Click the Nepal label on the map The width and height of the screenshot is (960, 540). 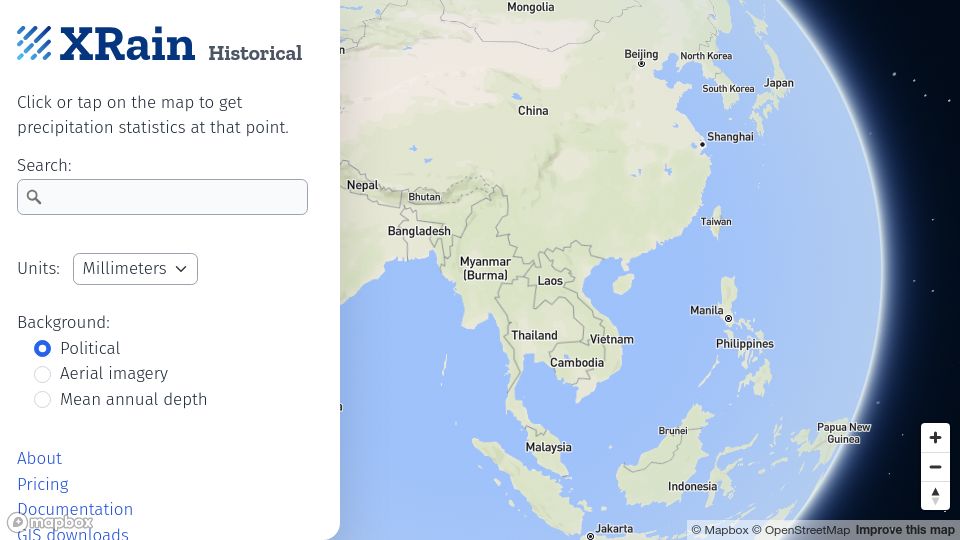click(x=362, y=185)
